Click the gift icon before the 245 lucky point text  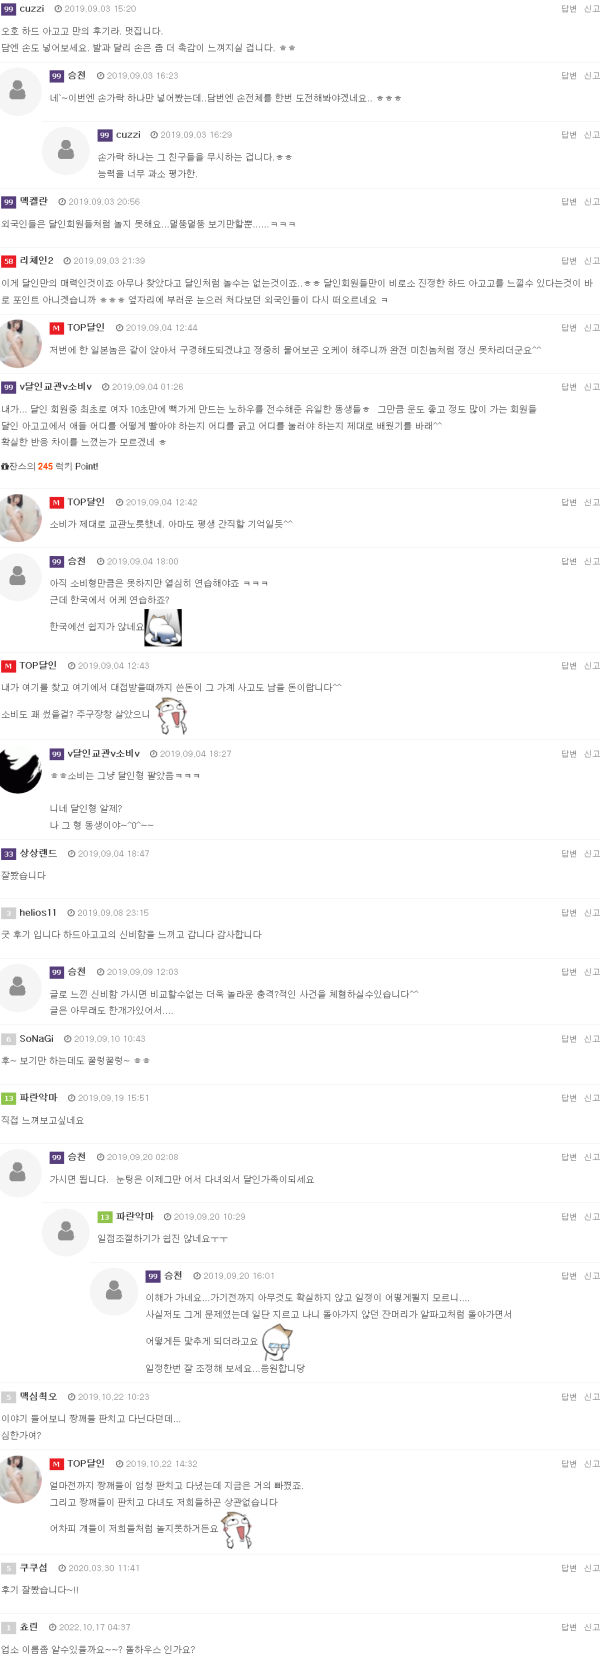pos(5,467)
